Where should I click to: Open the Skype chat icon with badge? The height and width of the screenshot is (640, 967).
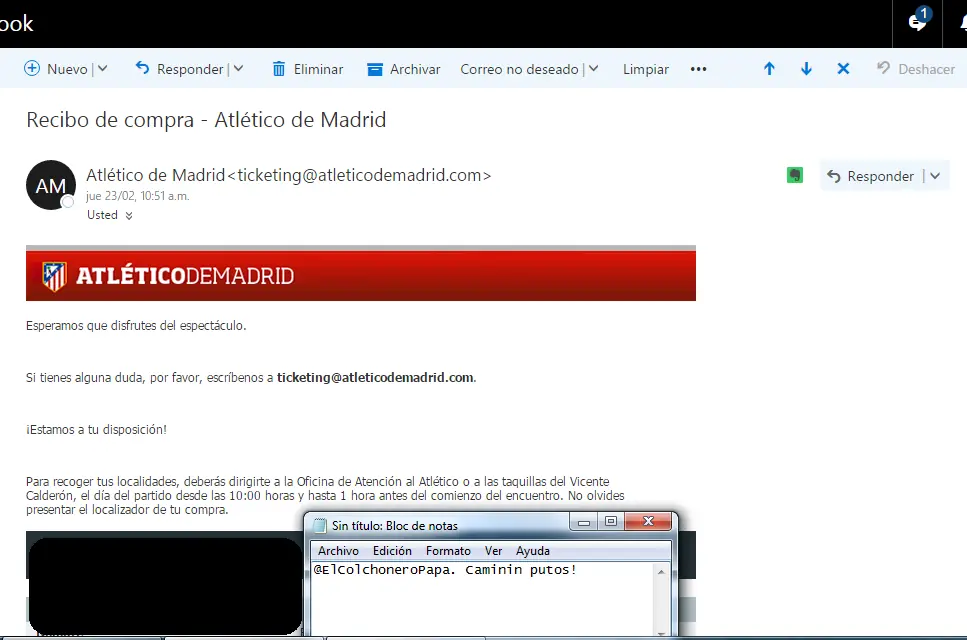[918, 22]
